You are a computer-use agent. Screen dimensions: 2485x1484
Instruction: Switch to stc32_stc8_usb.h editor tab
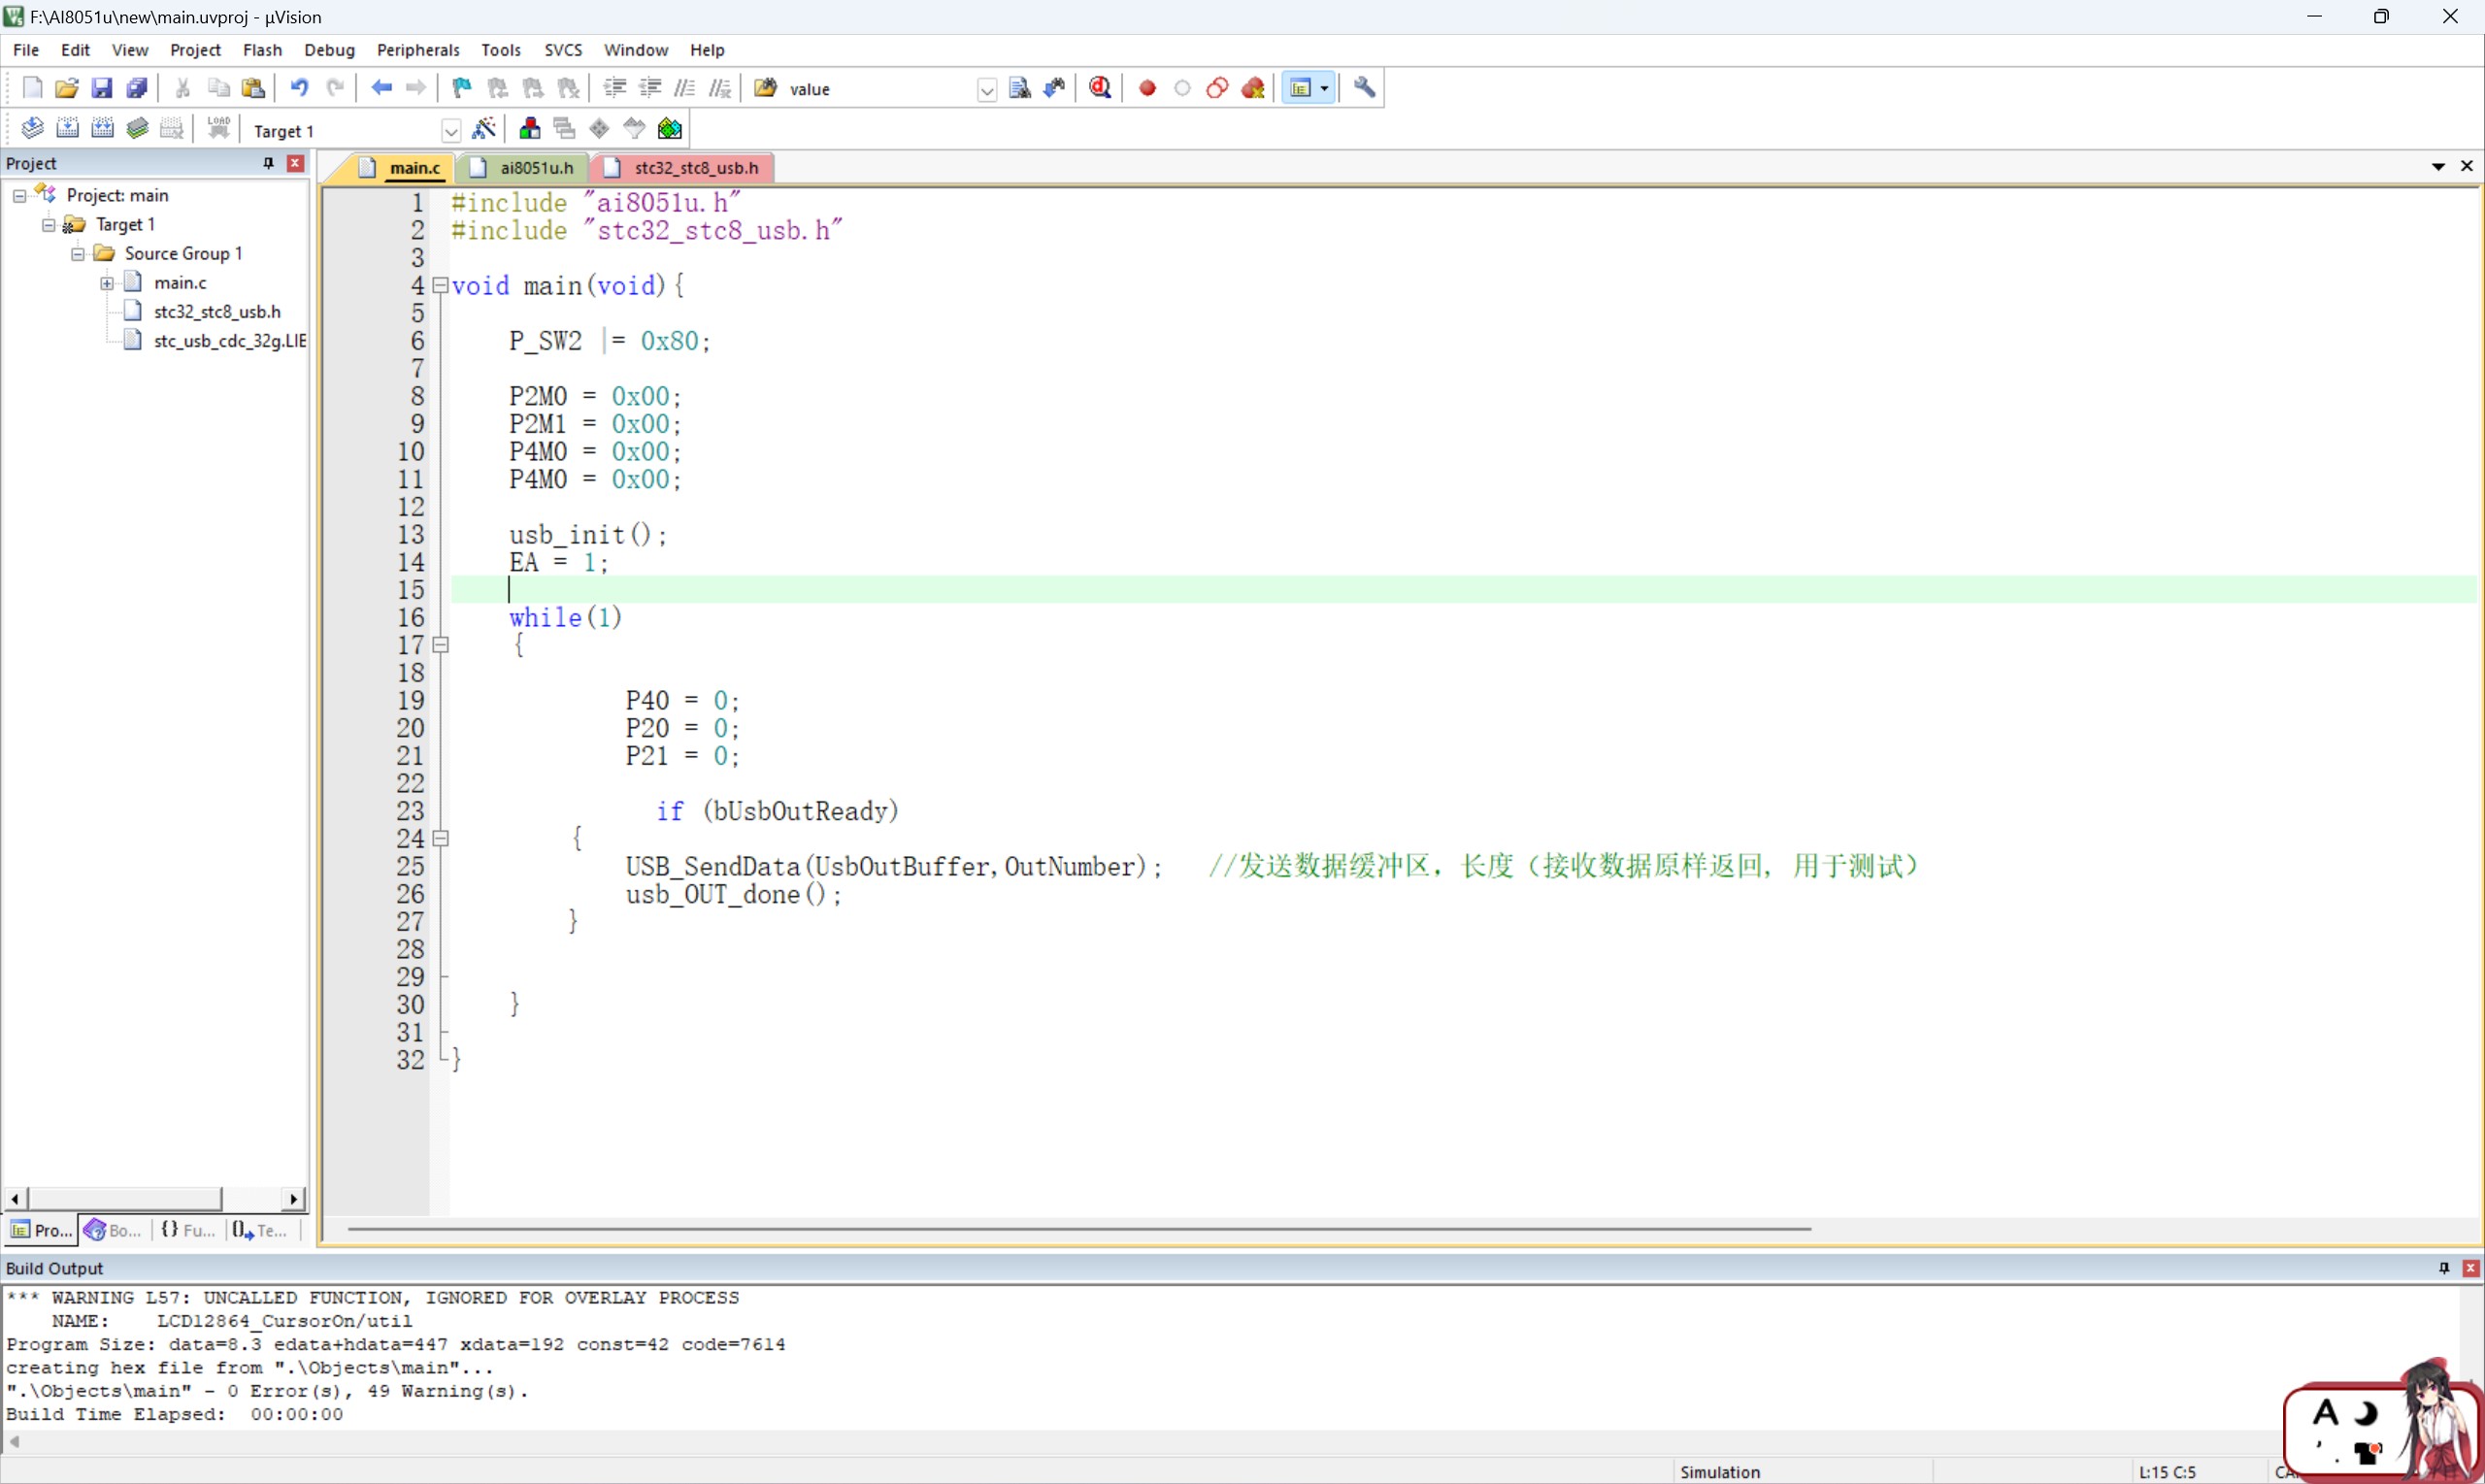(x=684, y=168)
